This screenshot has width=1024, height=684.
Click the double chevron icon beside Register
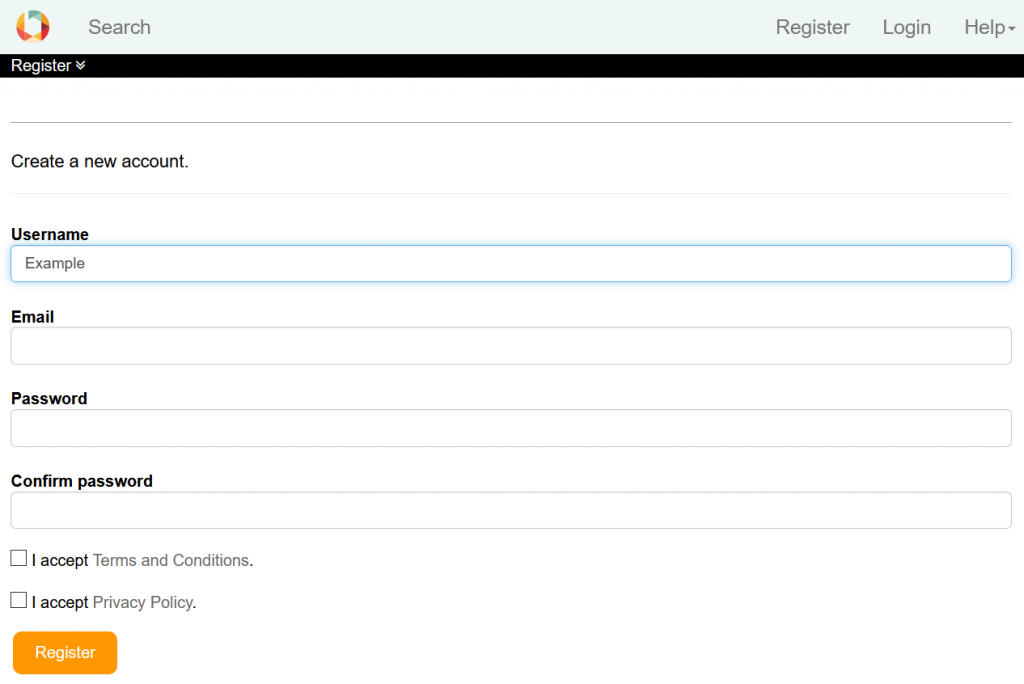click(81, 66)
